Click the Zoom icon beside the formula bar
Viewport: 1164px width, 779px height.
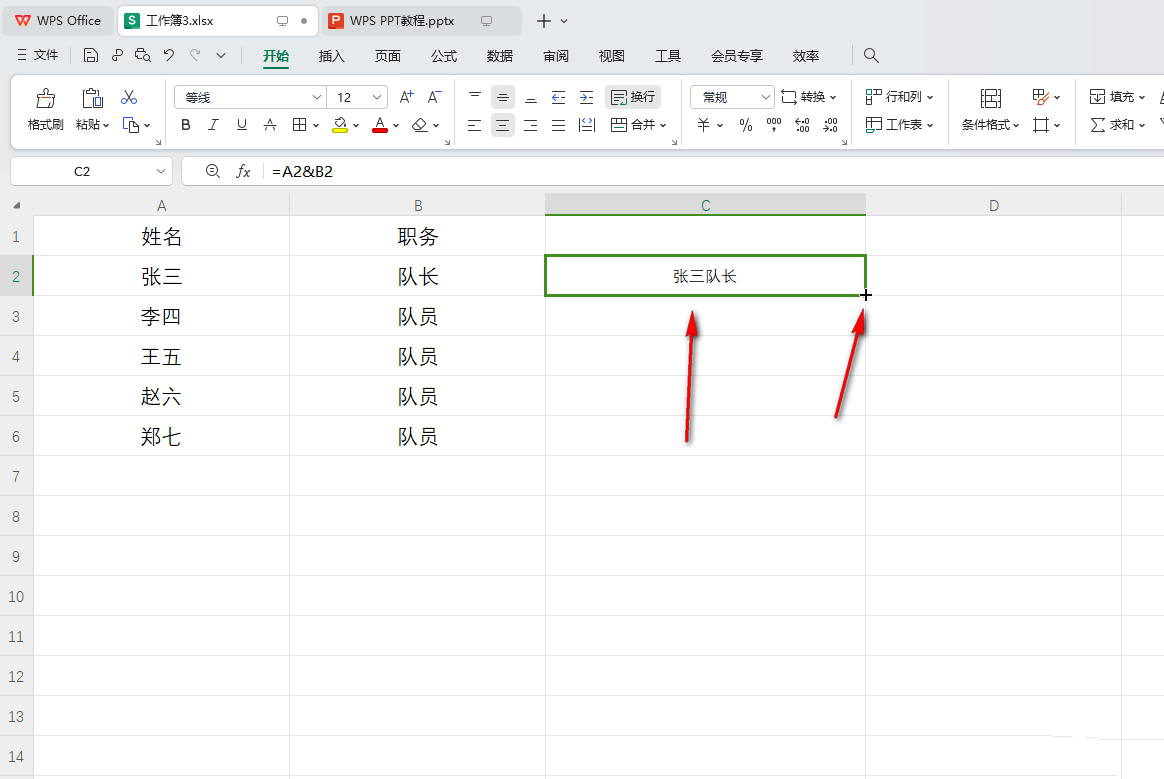coord(213,172)
